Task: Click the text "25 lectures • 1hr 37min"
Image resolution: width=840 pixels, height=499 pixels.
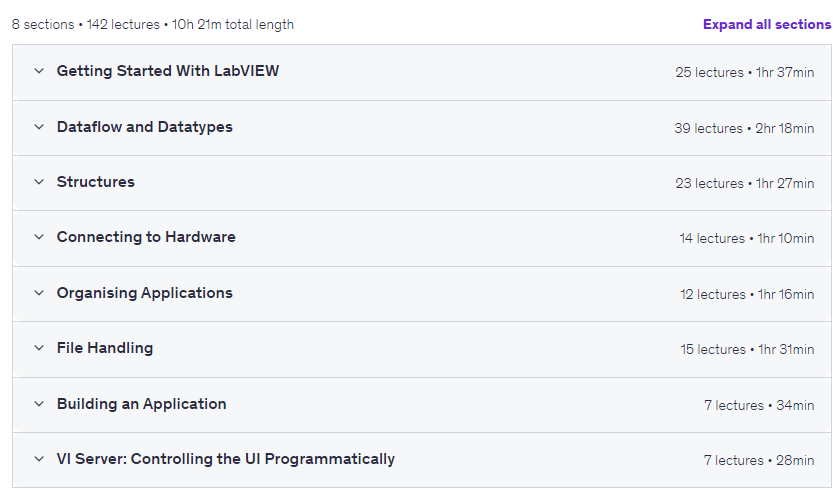Action: pyautogui.click(x=745, y=72)
